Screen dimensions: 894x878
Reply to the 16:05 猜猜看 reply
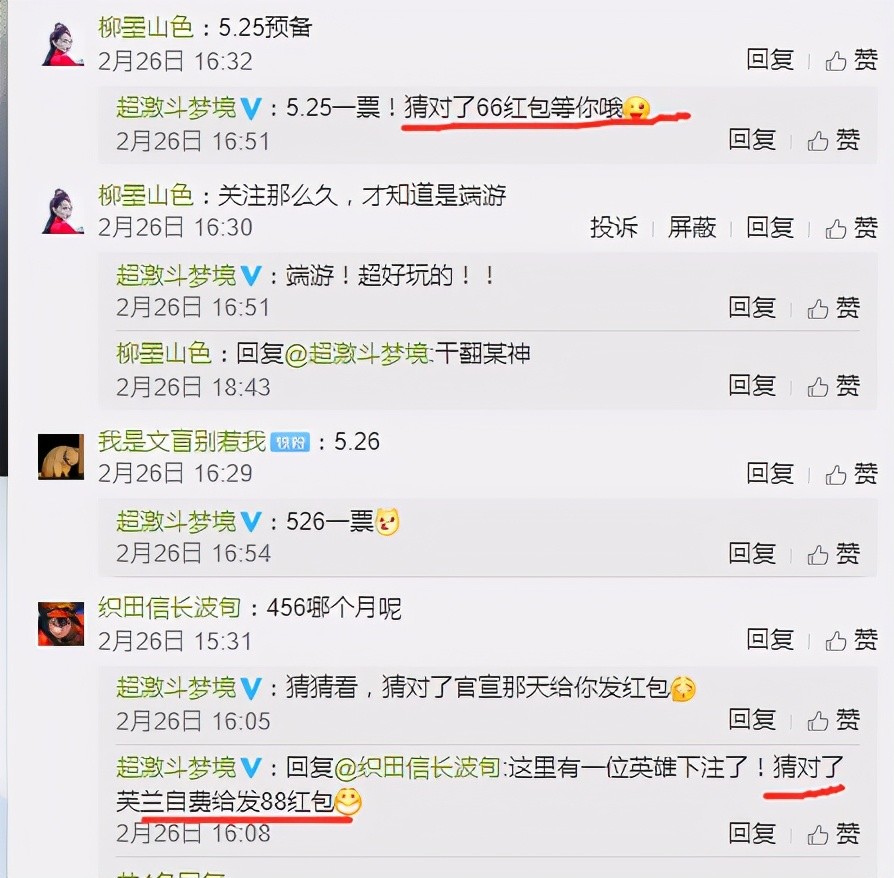753,720
